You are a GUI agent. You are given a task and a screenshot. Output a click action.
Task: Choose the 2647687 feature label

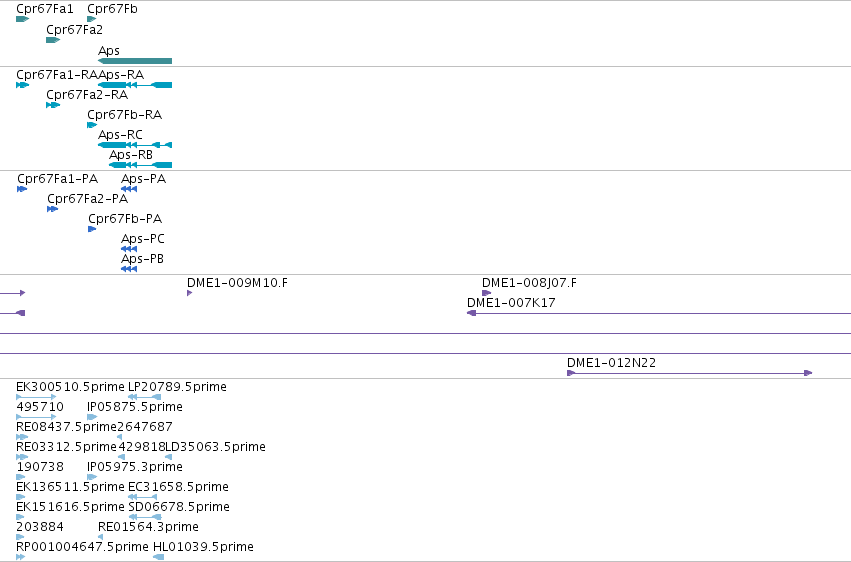(145, 427)
